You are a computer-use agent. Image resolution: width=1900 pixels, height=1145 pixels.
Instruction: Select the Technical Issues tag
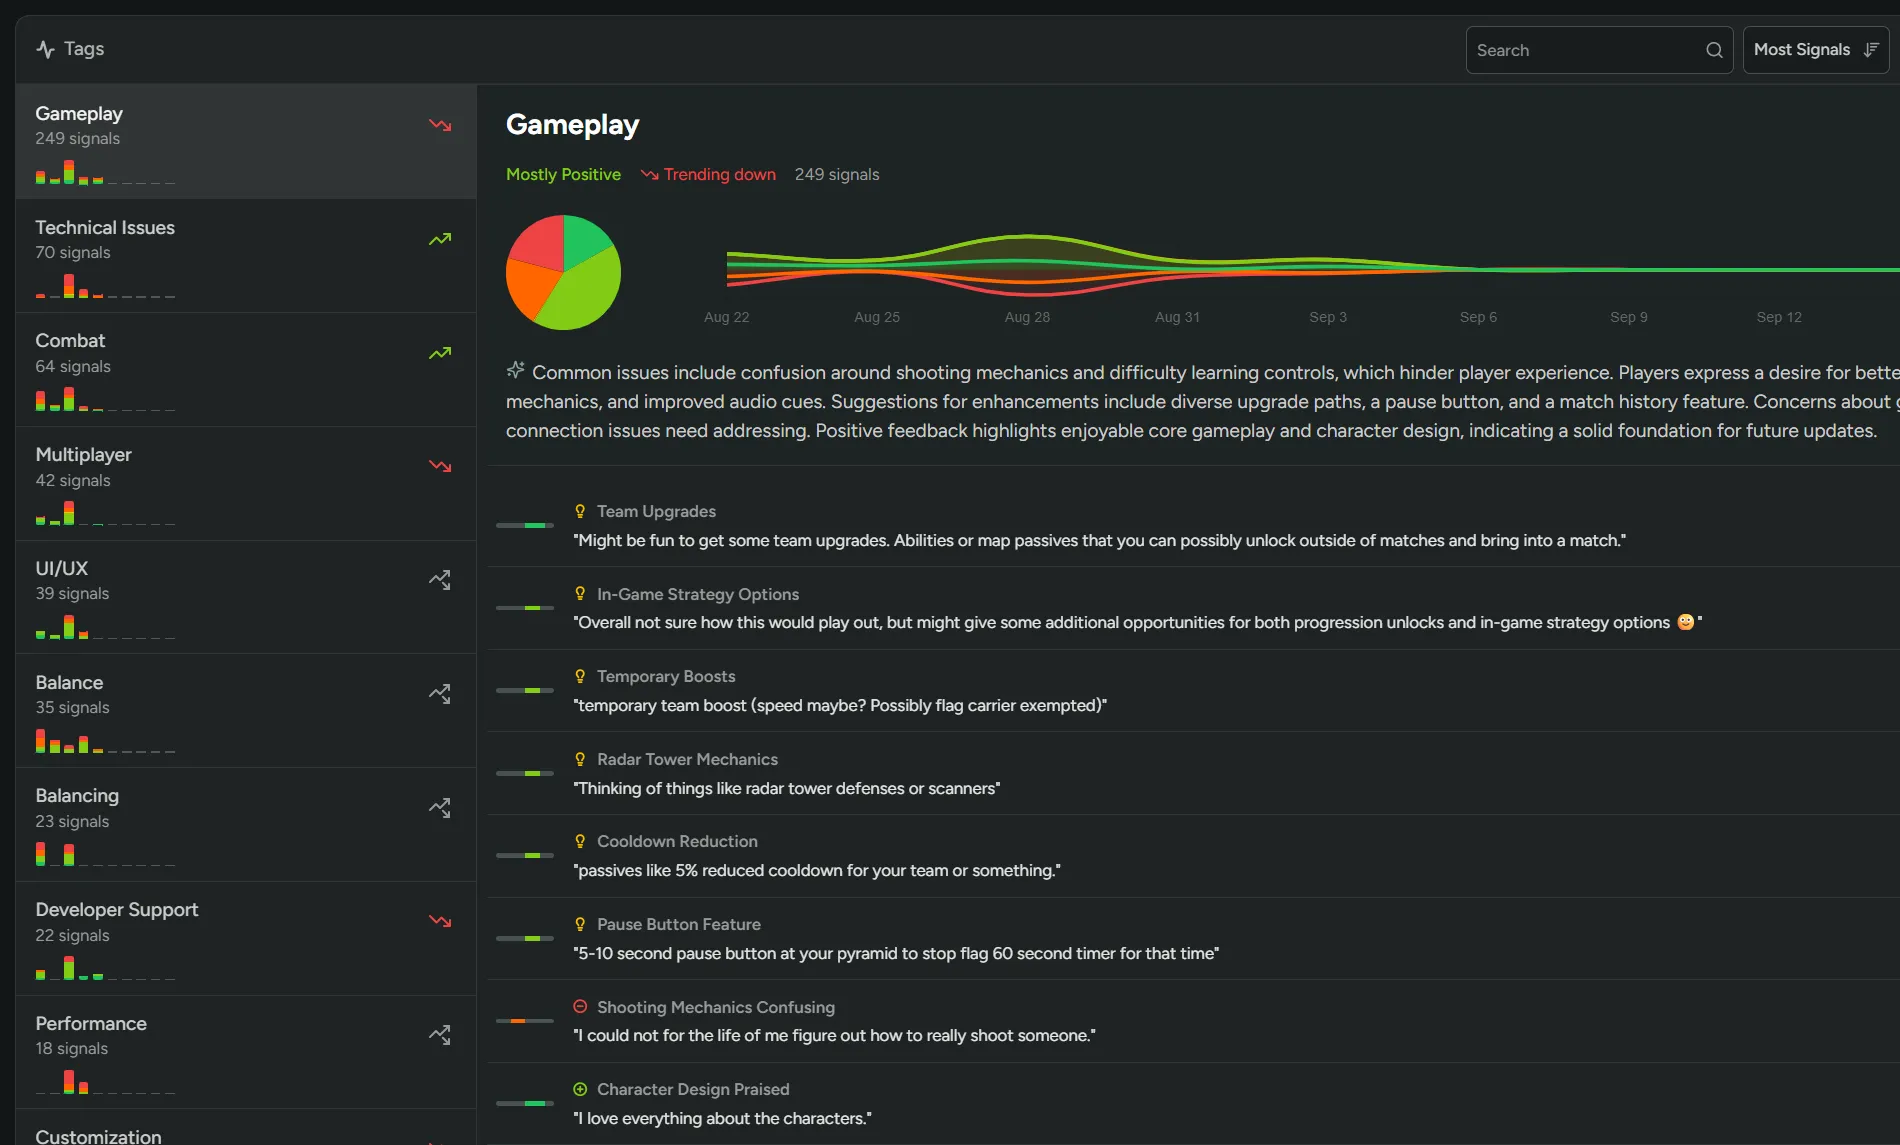point(246,256)
